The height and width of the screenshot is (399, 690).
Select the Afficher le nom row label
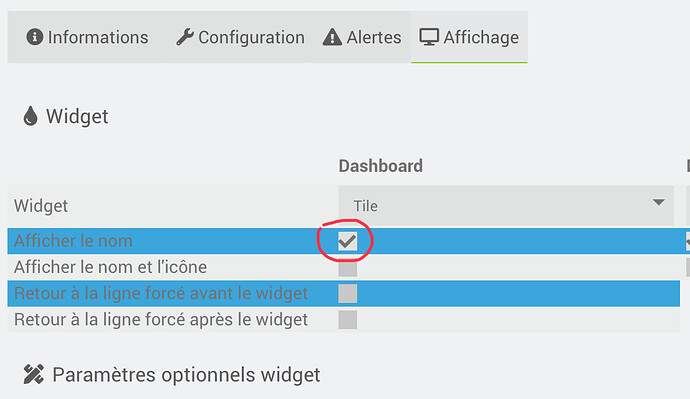(x=73, y=241)
